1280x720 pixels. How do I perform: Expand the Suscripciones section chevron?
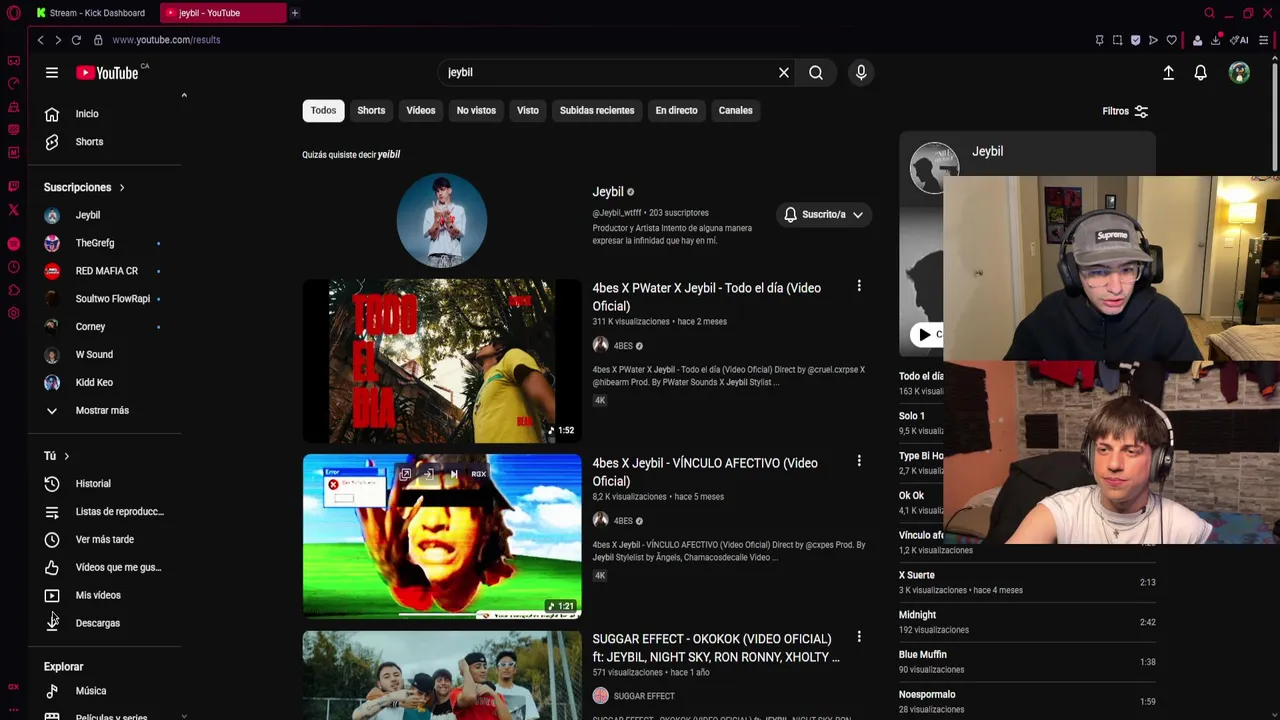click(x=122, y=188)
